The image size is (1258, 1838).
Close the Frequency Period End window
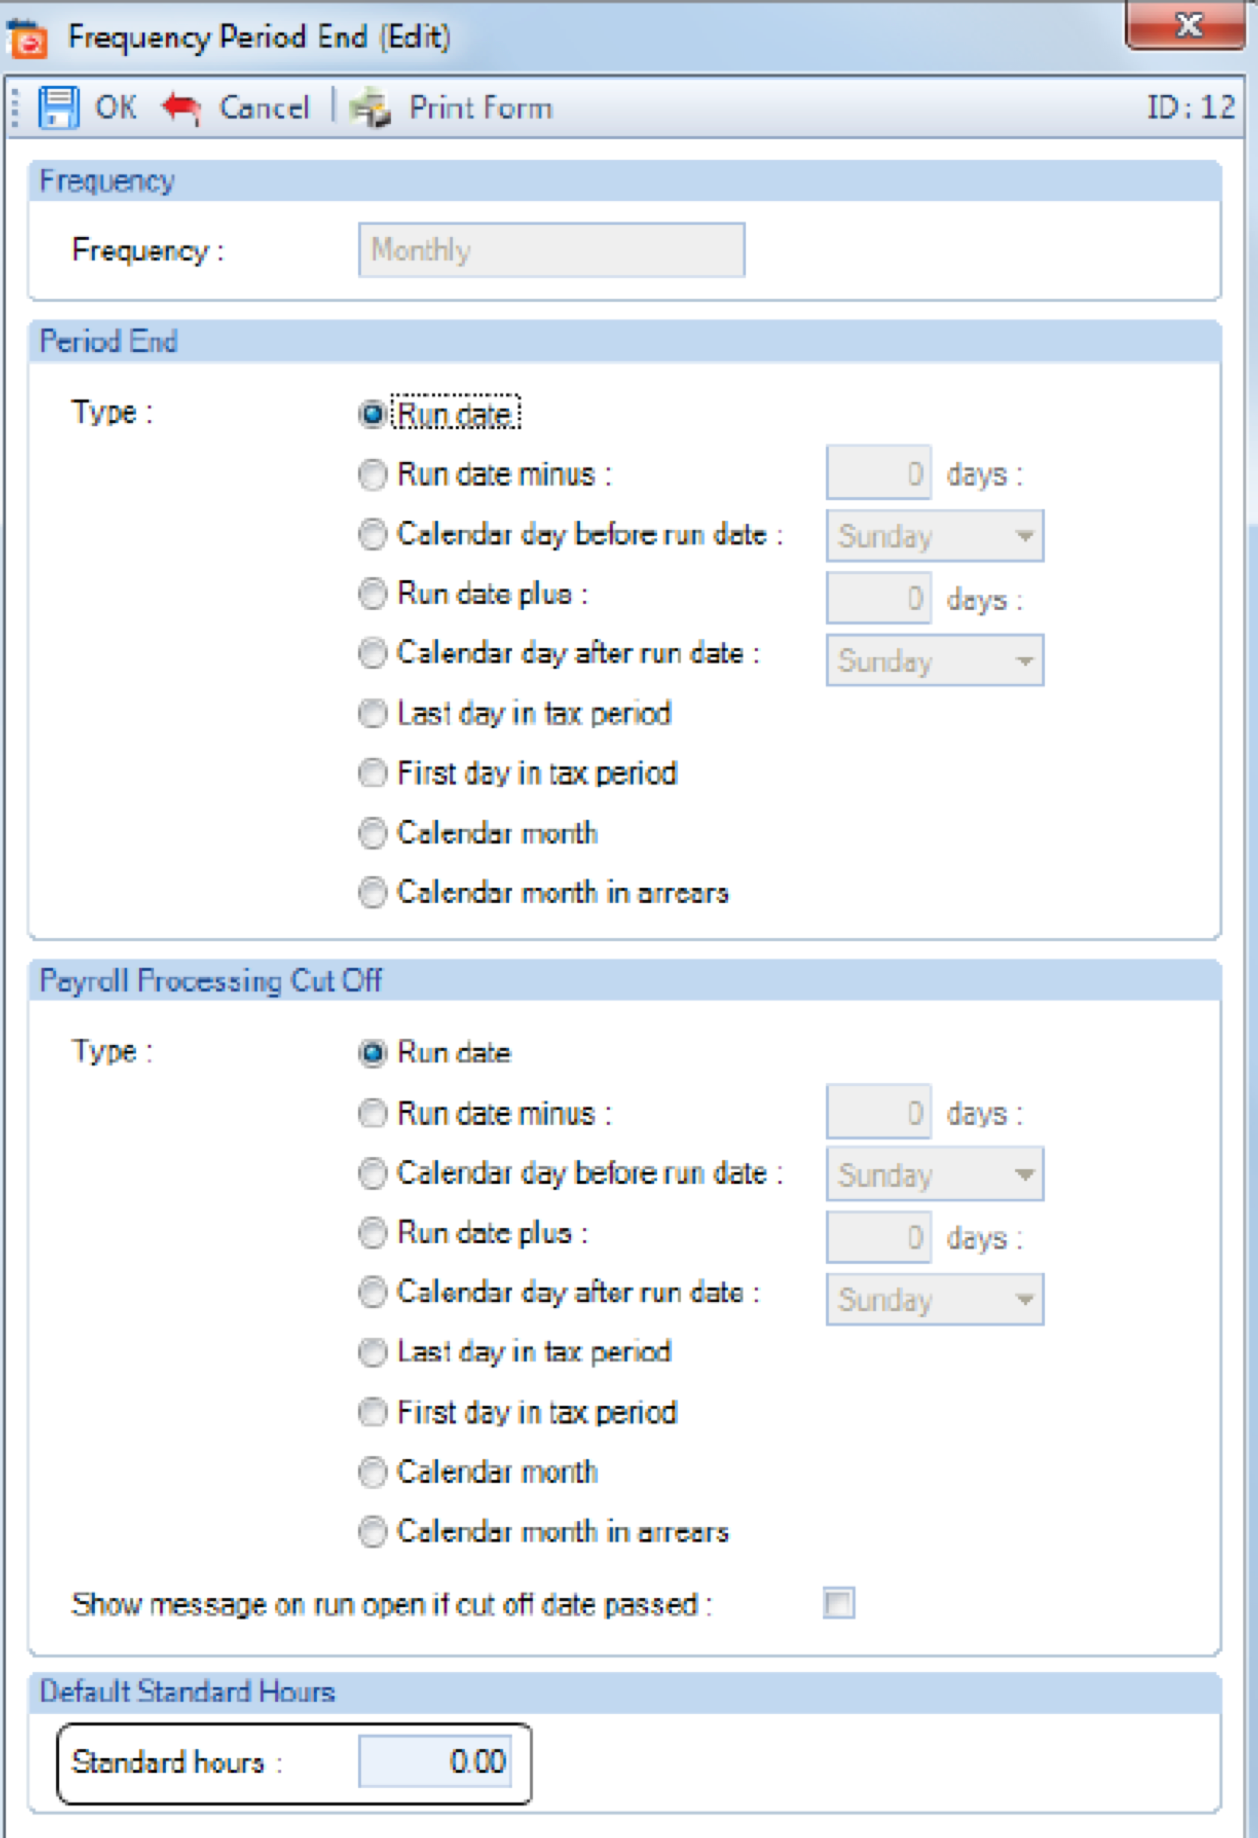pyautogui.click(x=1187, y=26)
